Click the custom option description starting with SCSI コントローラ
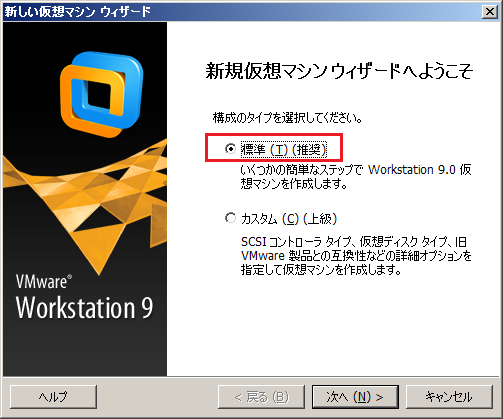The height and width of the screenshot is (419, 503). 356,256
